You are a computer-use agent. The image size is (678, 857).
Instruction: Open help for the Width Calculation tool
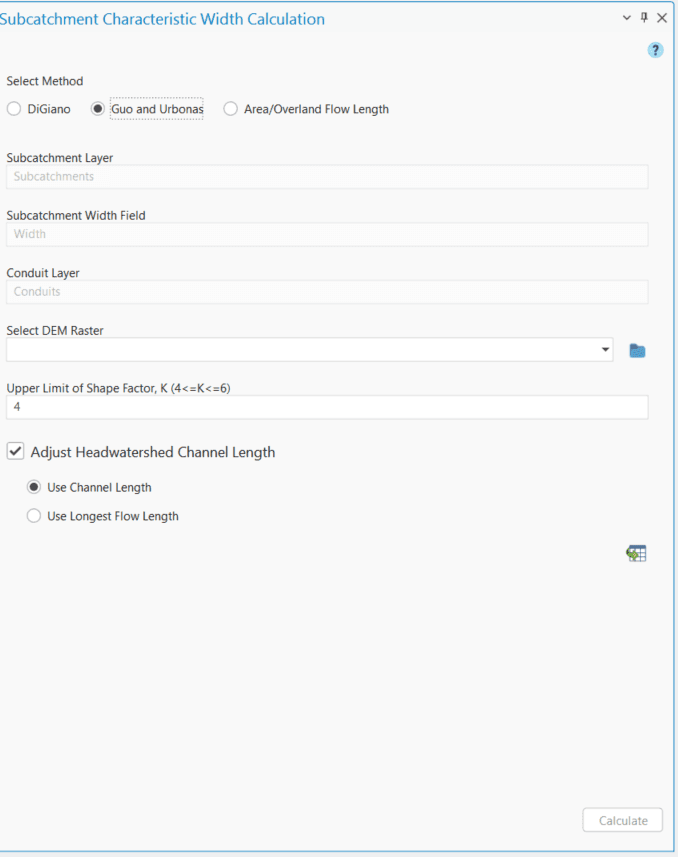[655, 49]
